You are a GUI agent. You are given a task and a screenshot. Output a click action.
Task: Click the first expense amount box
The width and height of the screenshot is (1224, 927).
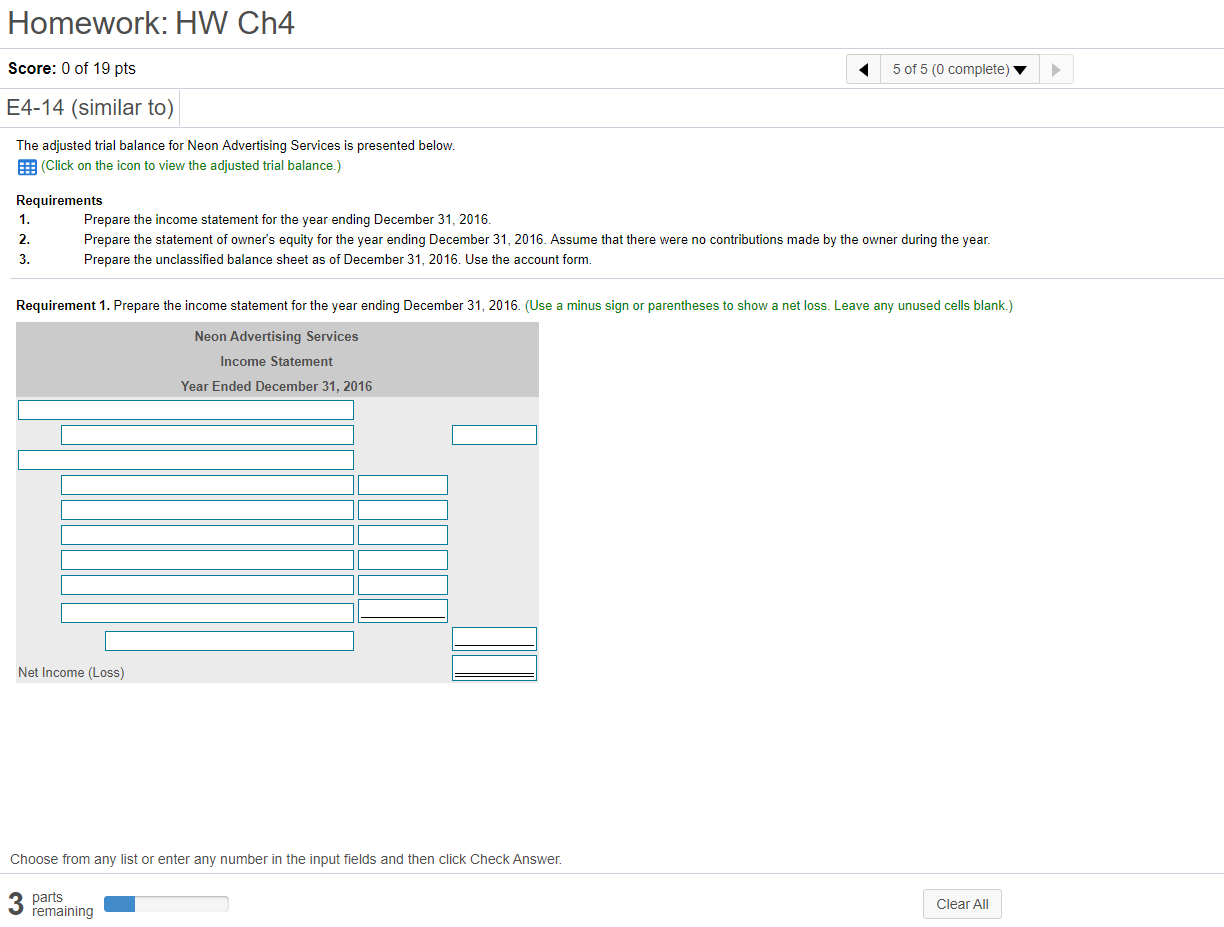pyautogui.click(x=402, y=484)
